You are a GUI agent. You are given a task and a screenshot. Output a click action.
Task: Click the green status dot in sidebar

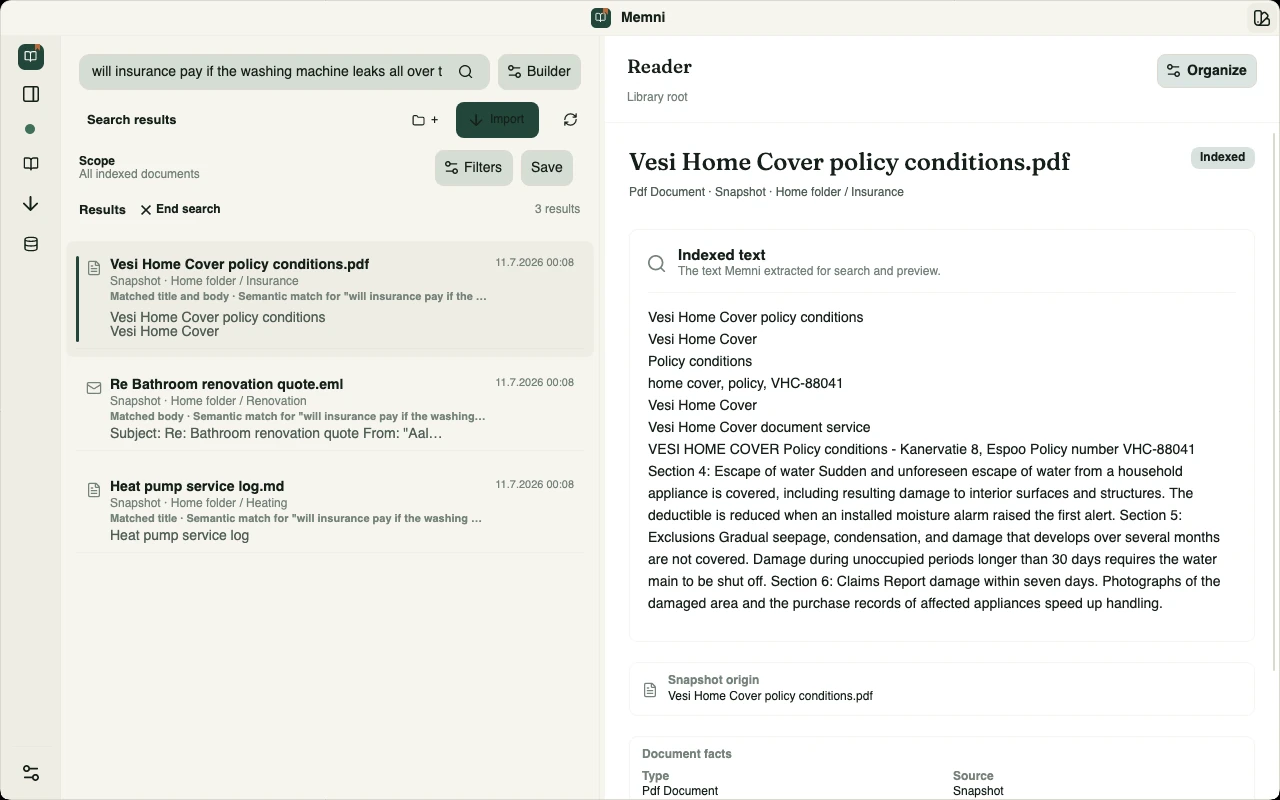coord(30,129)
